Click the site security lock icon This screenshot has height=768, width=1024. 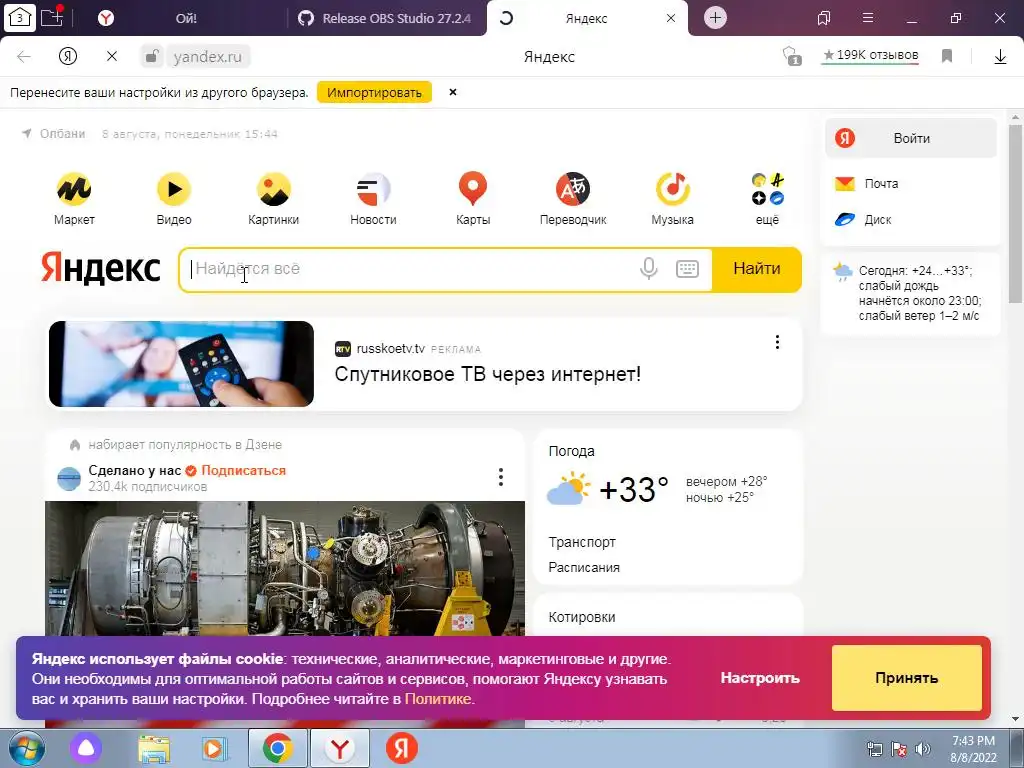tap(152, 56)
